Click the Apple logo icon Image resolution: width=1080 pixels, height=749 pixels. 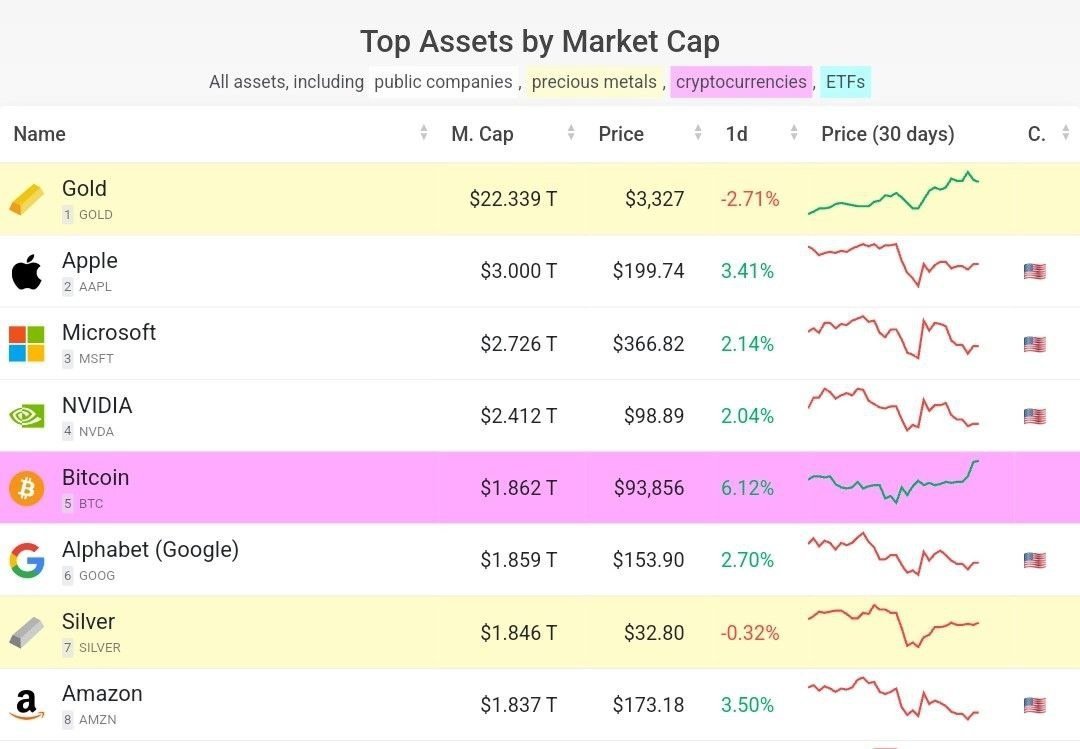click(26, 271)
